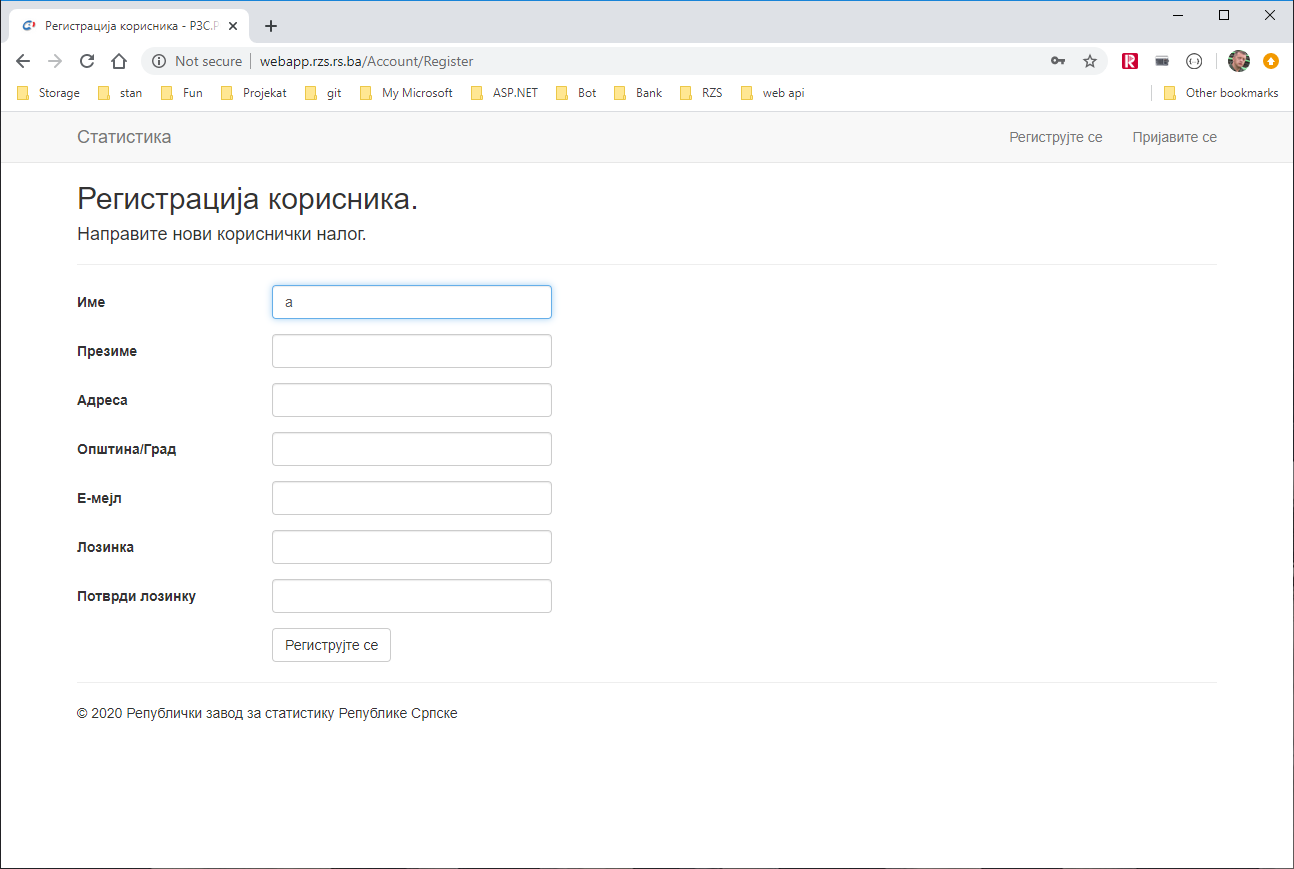
Task: Click Региструјте се in navigation bar
Action: tap(1055, 137)
